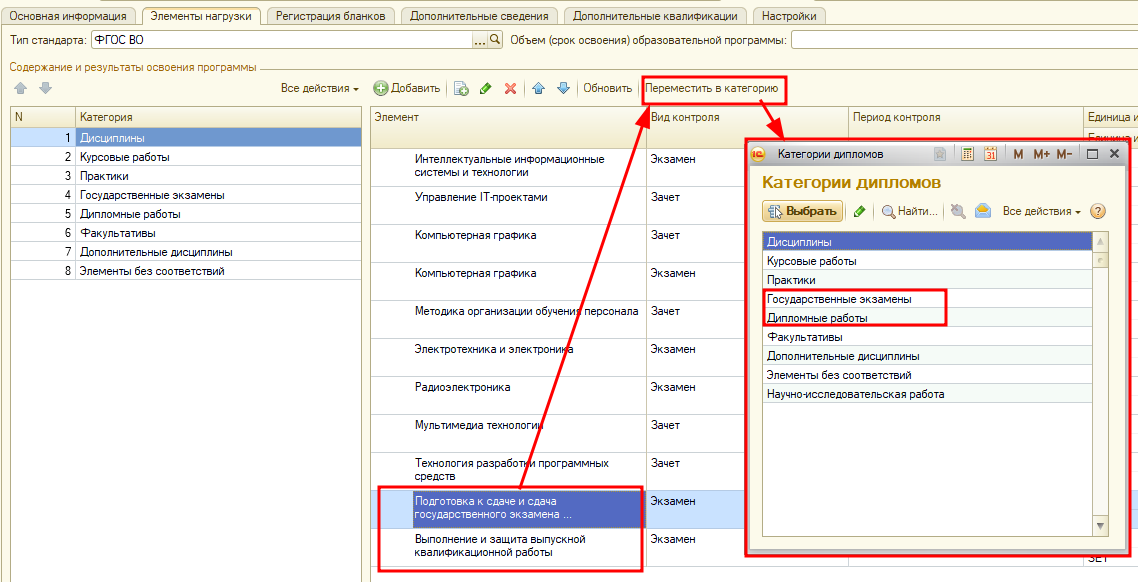1138x582 pixels.
Task: Click the envelope icon in dialog toolbar
Action: coord(983,211)
